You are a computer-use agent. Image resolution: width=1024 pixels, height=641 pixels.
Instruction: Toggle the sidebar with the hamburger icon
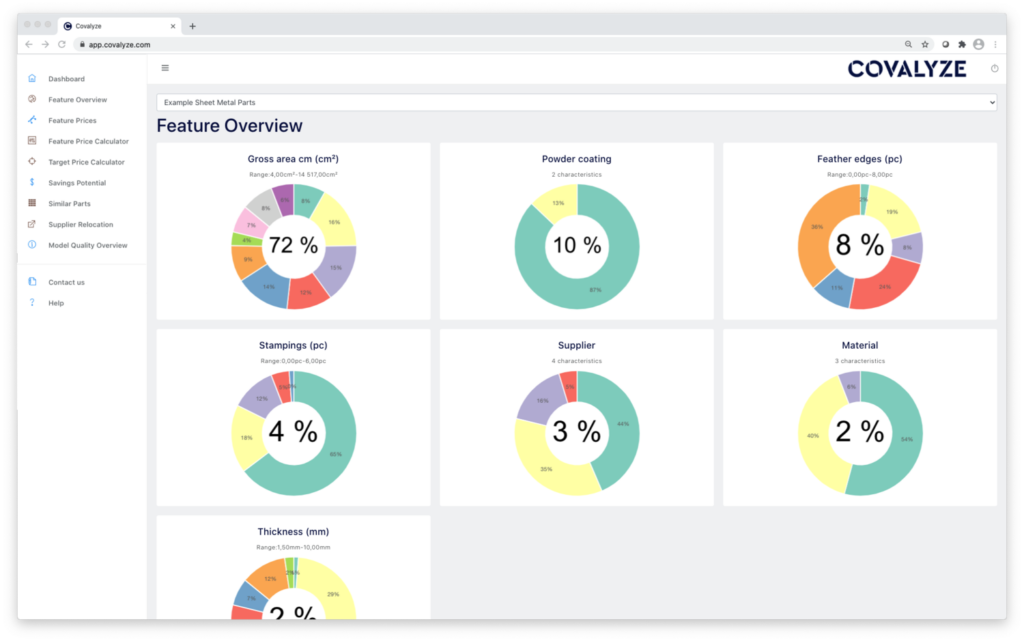(x=165, y=68)
